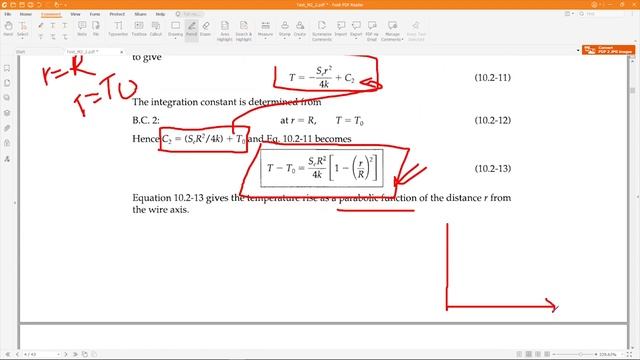Expand the Measure dropdown arrow
This screenshot has height=360, width=640.
coord(265,38)
